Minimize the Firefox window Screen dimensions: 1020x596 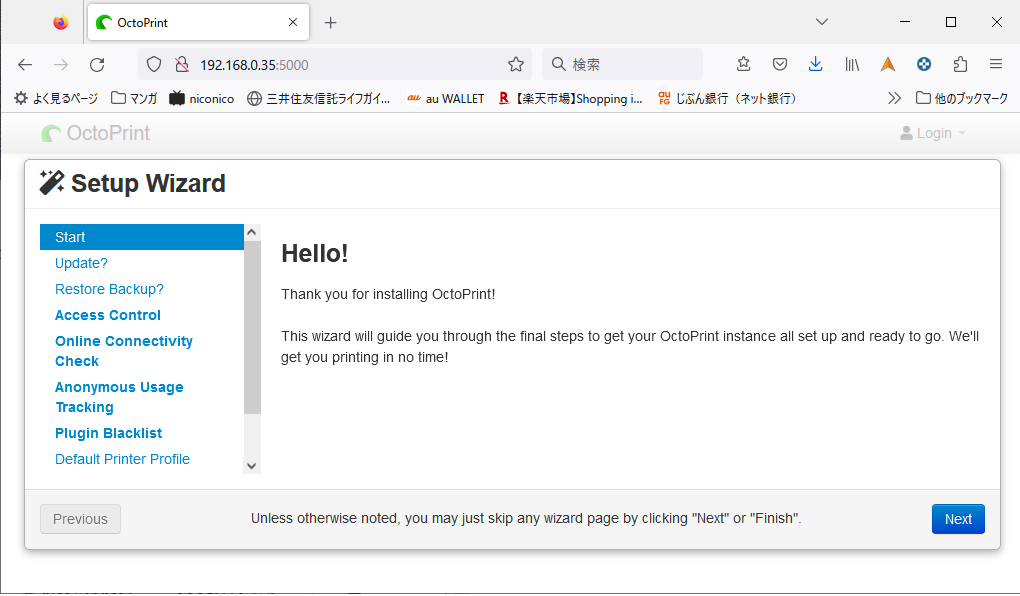click(905, 22)
